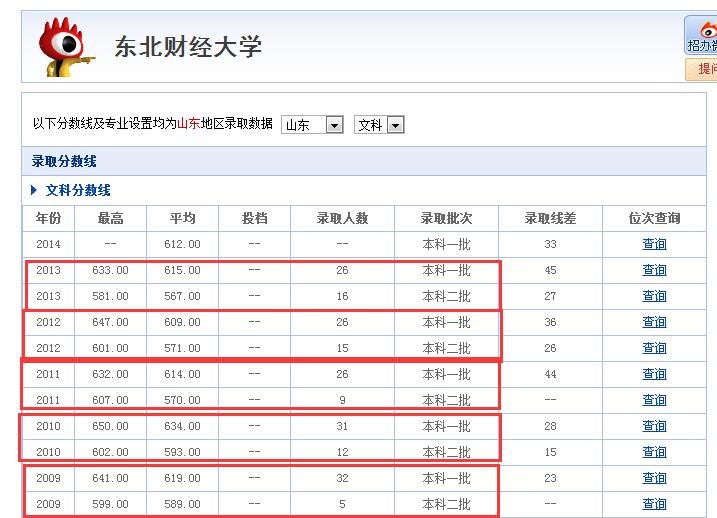The width and height of the screenshot is (717, 518).
Task: Click 查询 link for 2013 本科一批 row
Action: [x=654, y=270]
